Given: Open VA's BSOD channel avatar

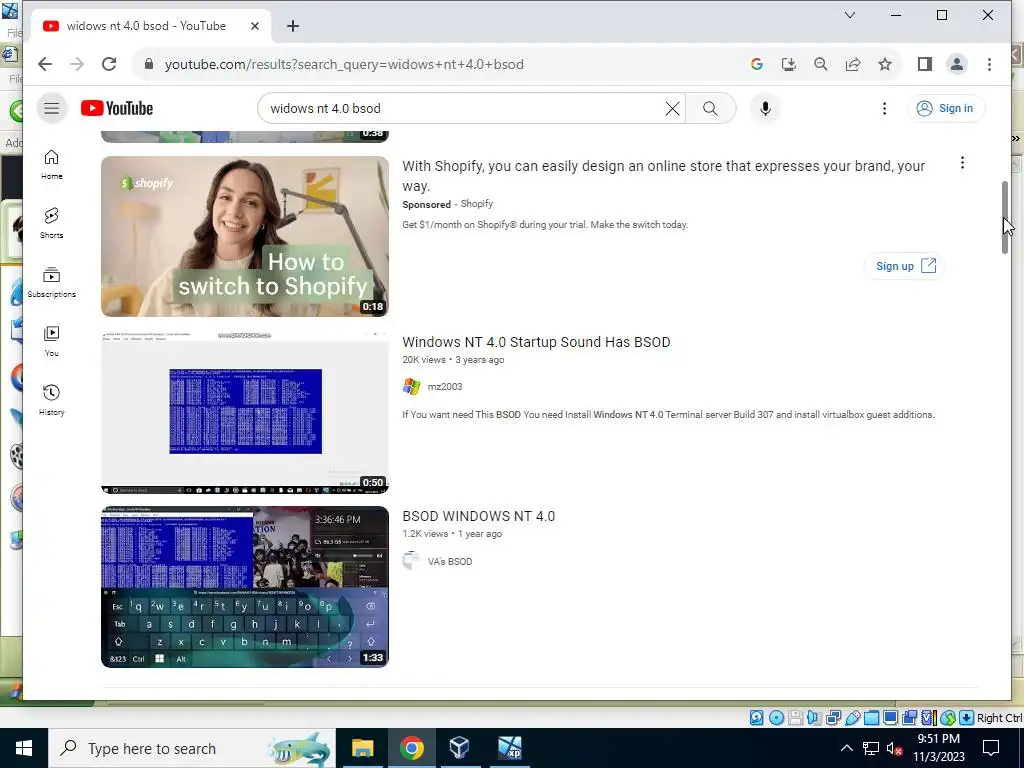Looking at the screenshot, I should point(411,561).
